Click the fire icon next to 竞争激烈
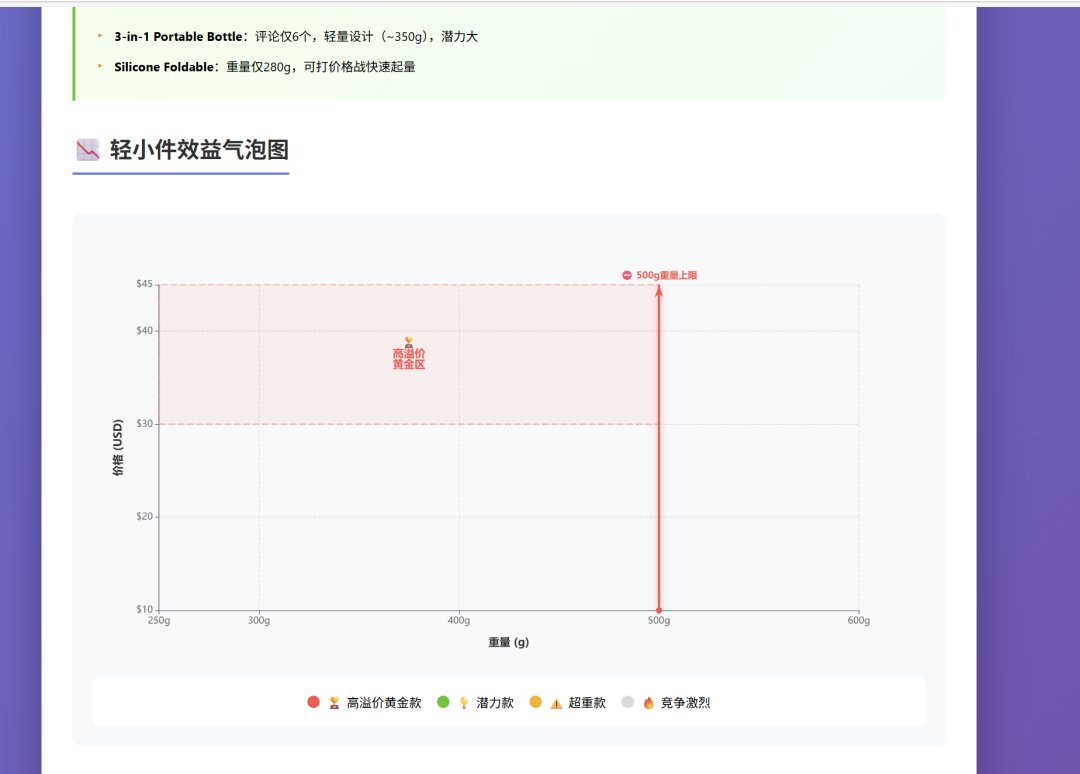The height and width of the screenshot is (774, 1080). point(648,703)
